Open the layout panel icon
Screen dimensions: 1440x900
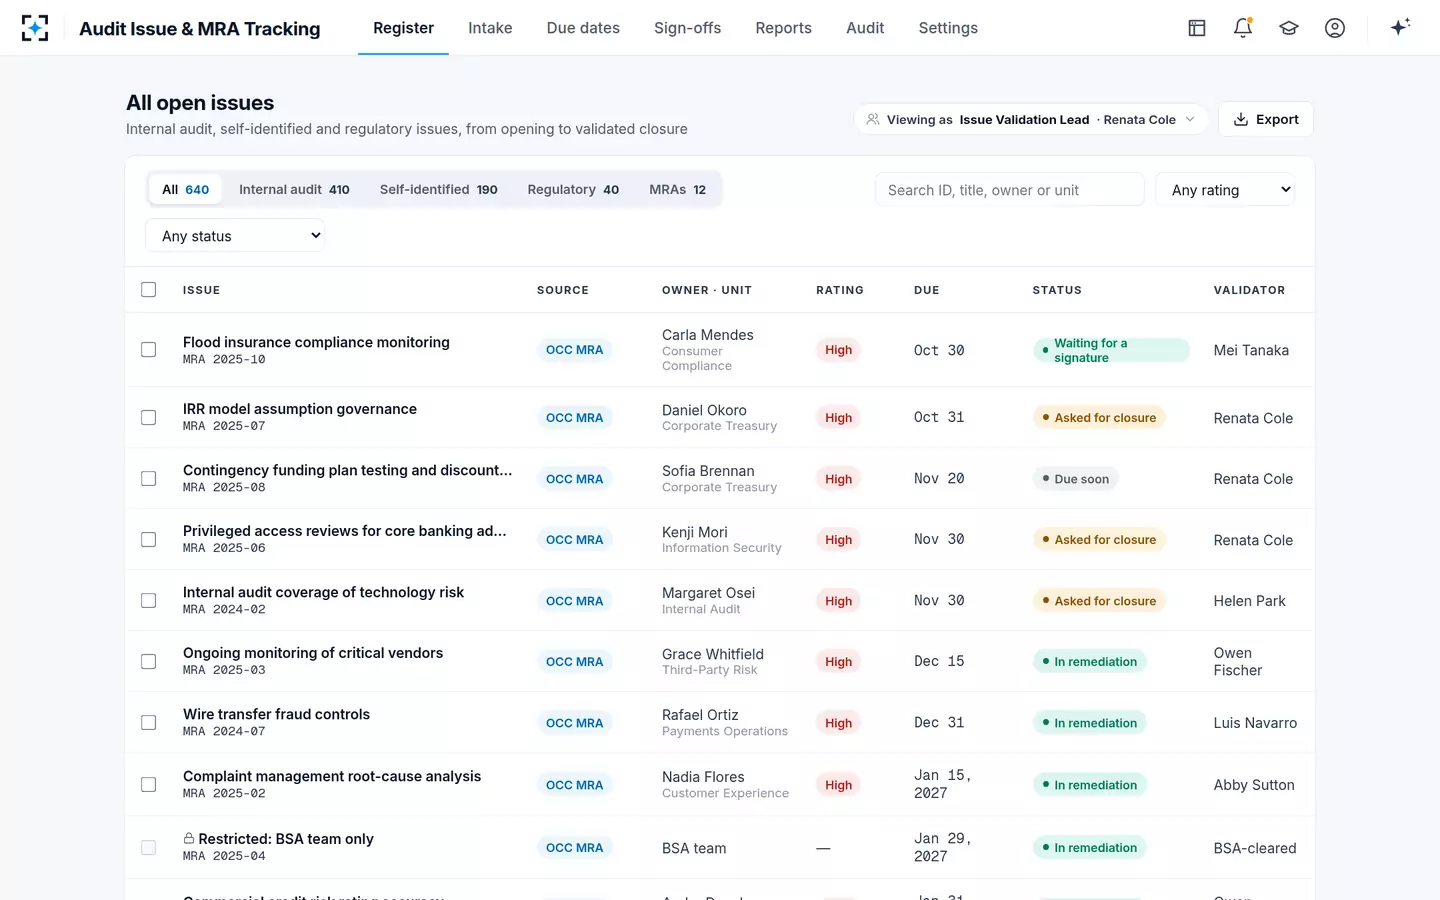click(1197, 28)
